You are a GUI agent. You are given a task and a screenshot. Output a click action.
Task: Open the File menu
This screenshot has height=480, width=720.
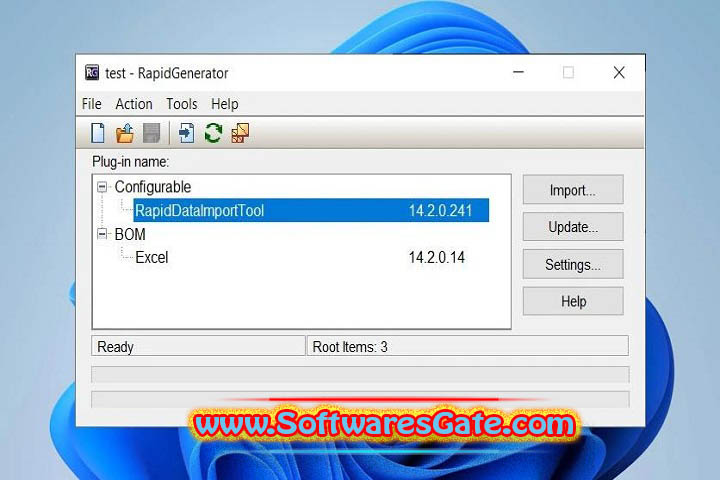(x=91, y=104)
